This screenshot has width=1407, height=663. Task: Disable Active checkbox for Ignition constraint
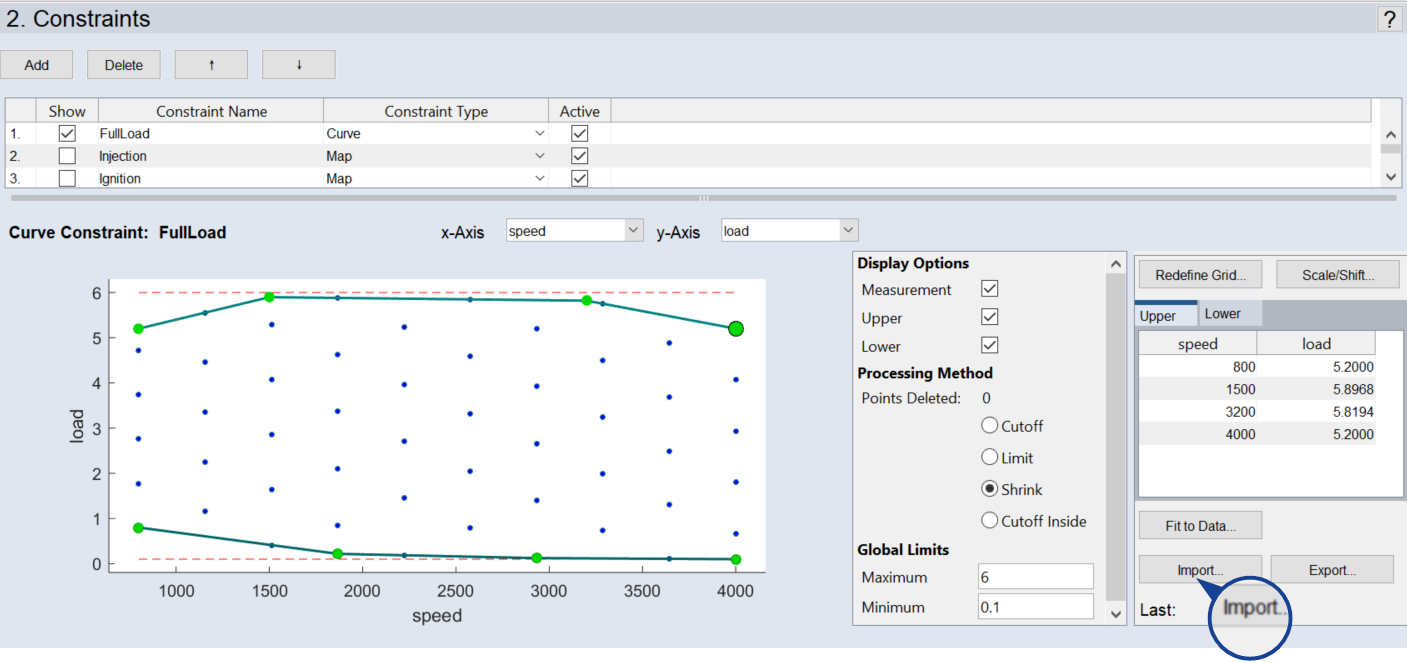(579, 178)
